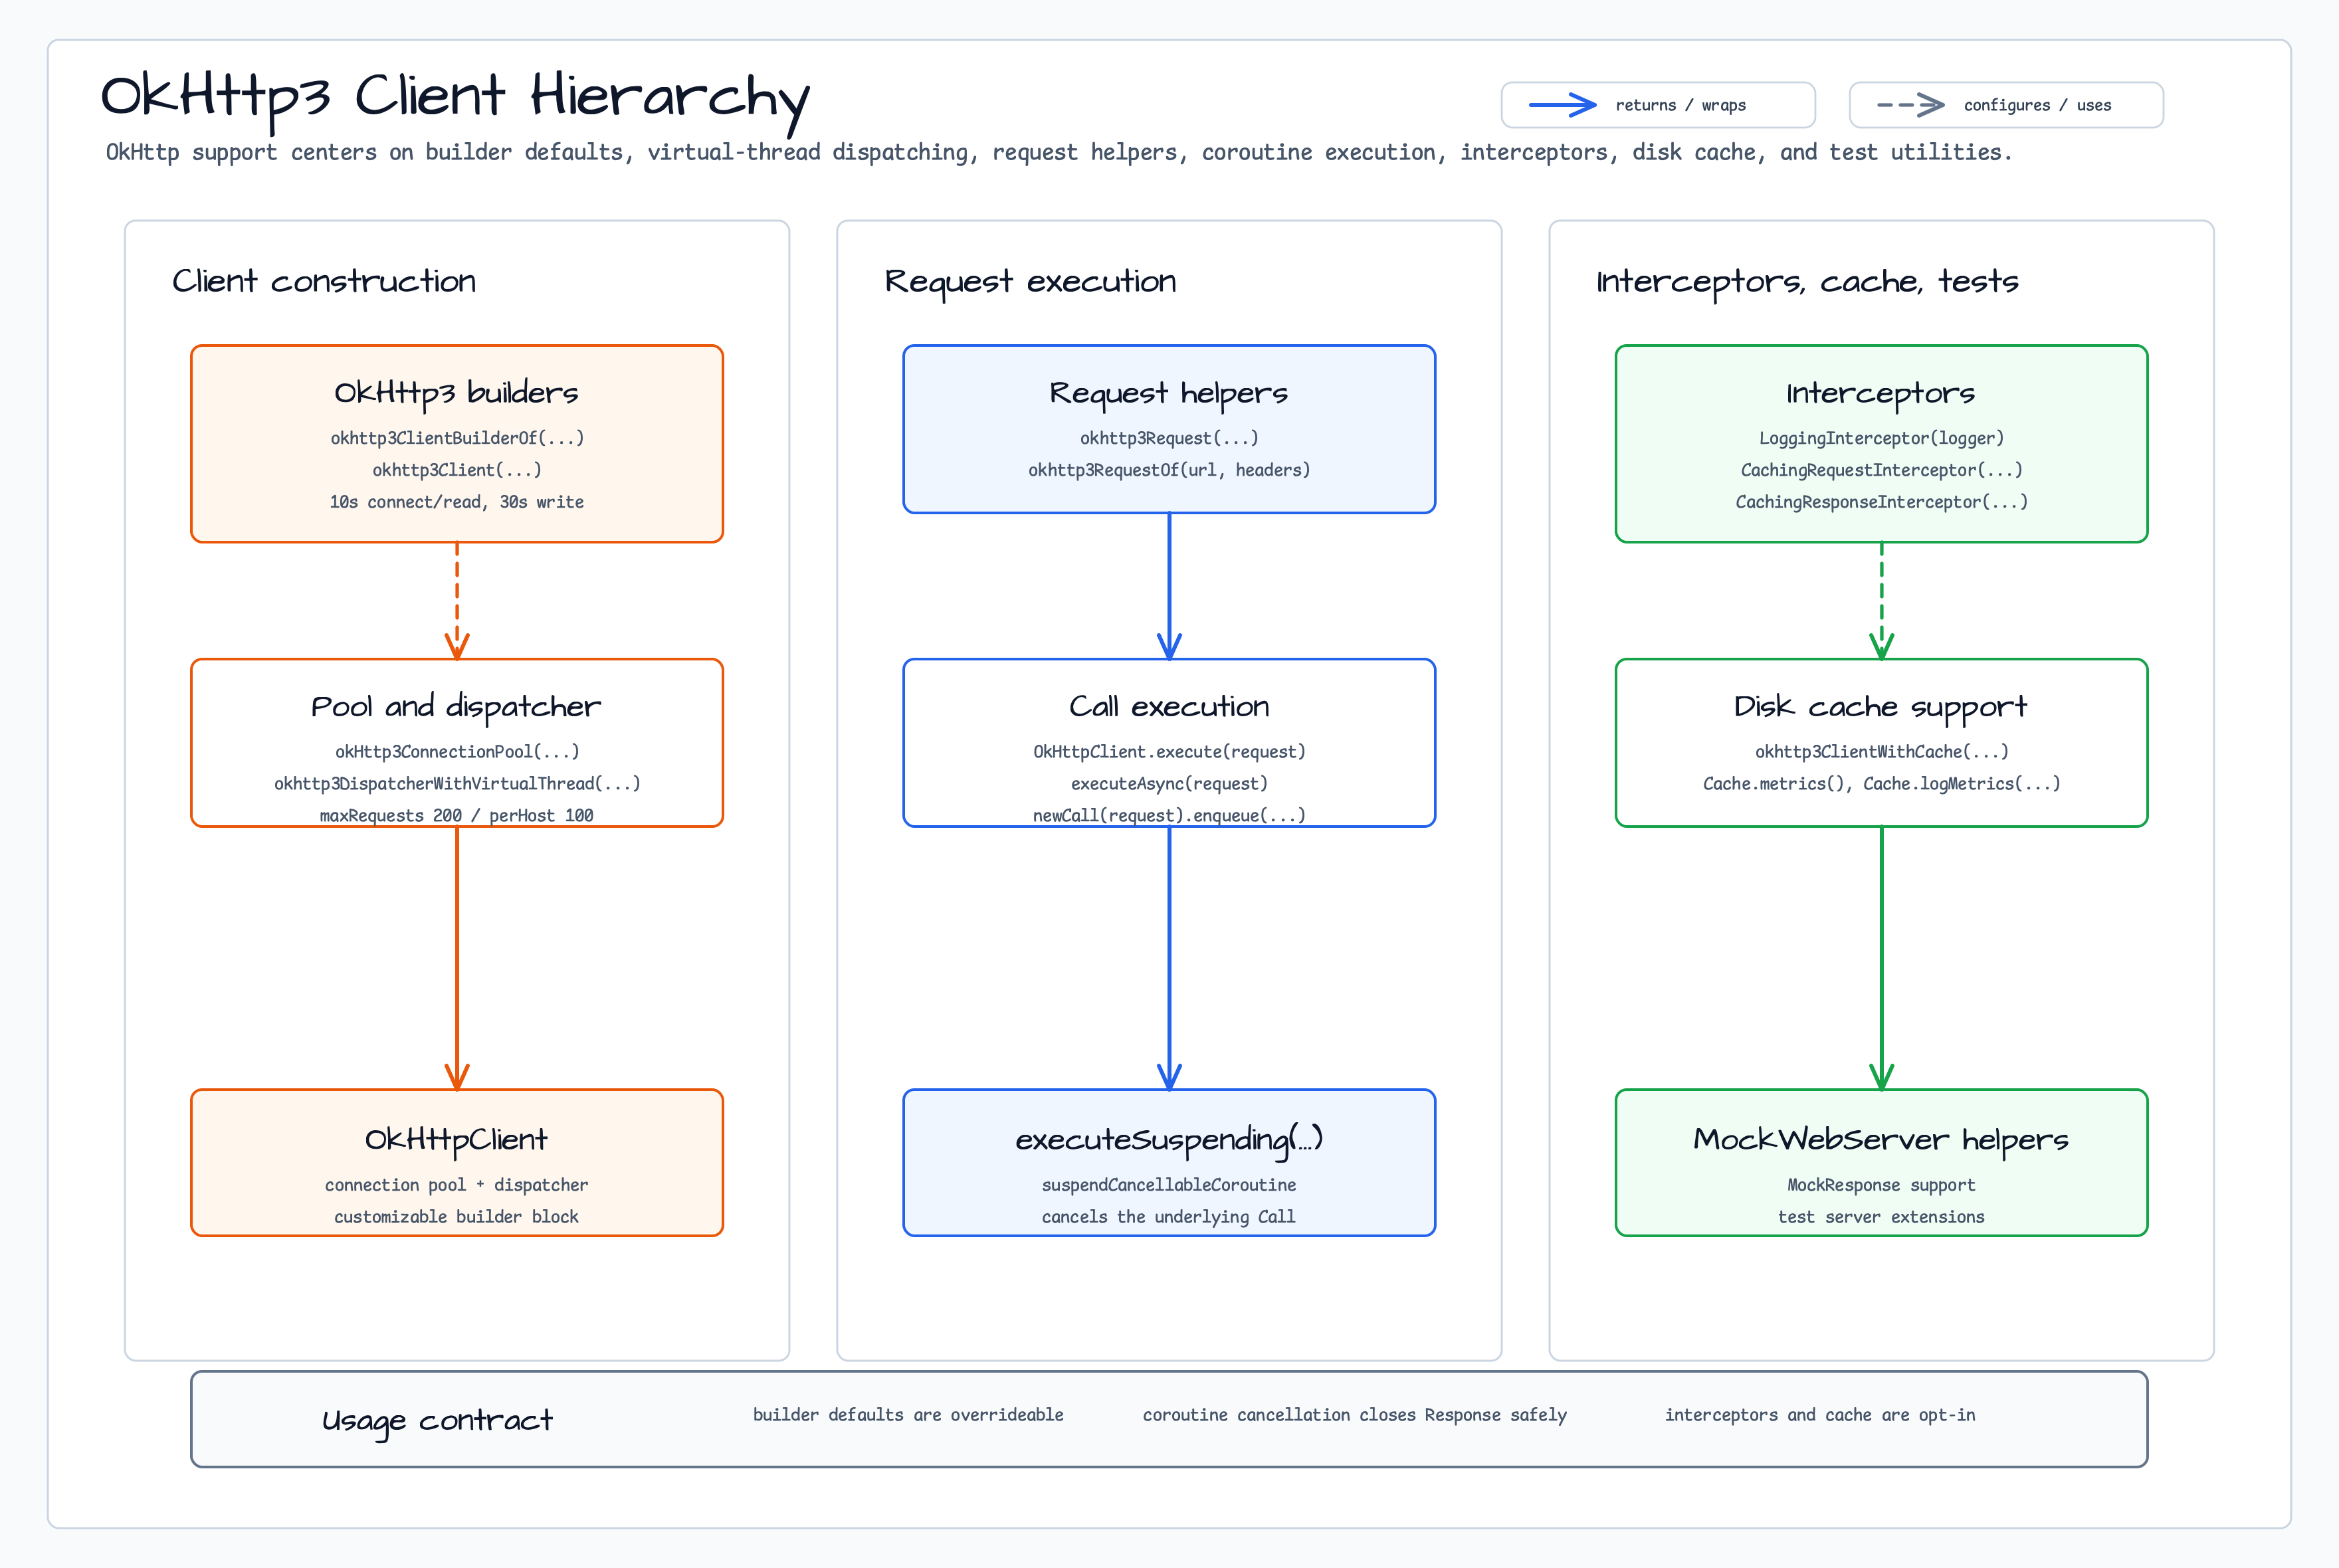Click '10s connect/read, 30s write' text
The image size is (2339, 1568).
[x=457, y=502]
